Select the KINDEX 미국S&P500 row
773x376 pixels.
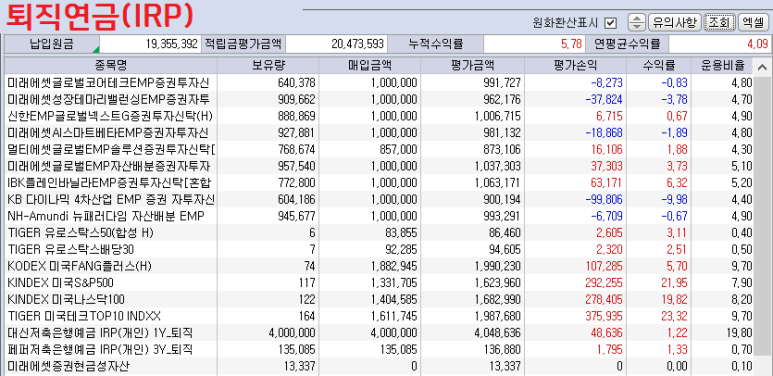tap(379, 283)
